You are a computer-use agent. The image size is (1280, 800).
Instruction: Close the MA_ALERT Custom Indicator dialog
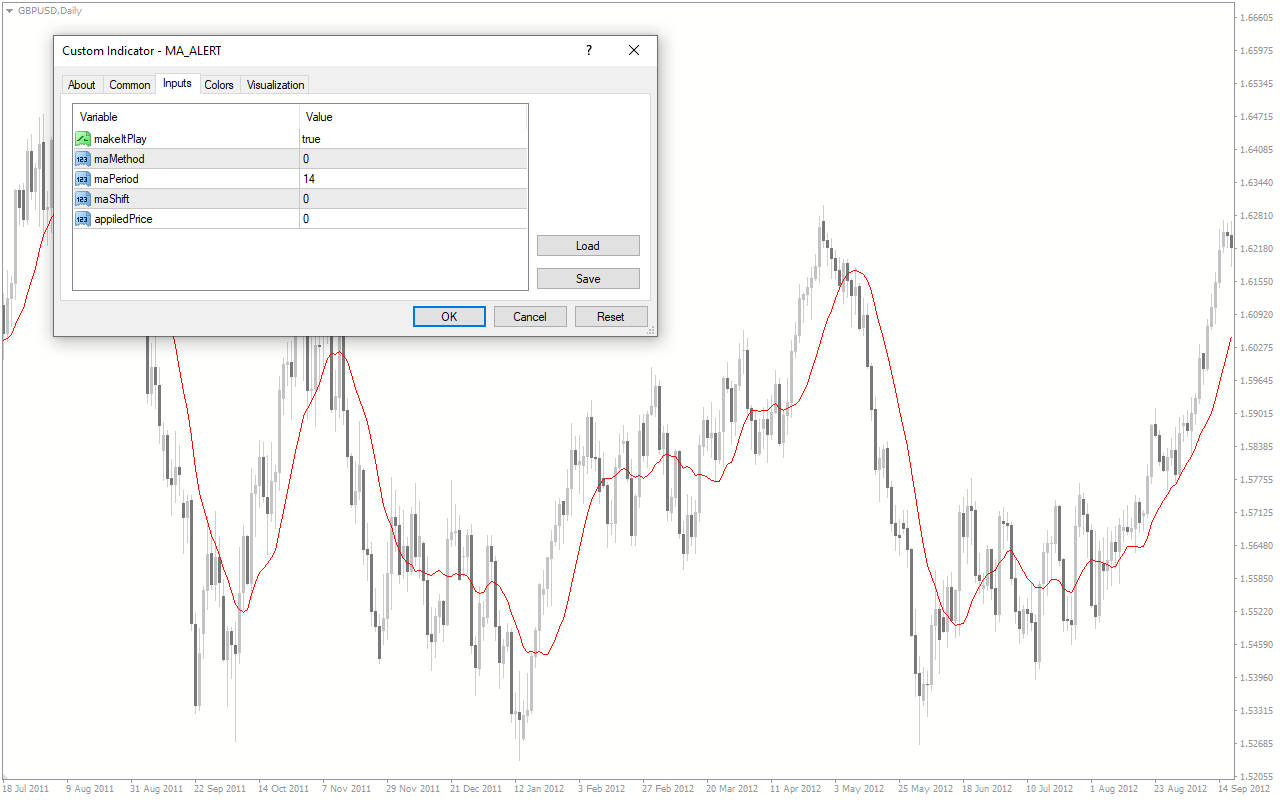click(634, 50)
